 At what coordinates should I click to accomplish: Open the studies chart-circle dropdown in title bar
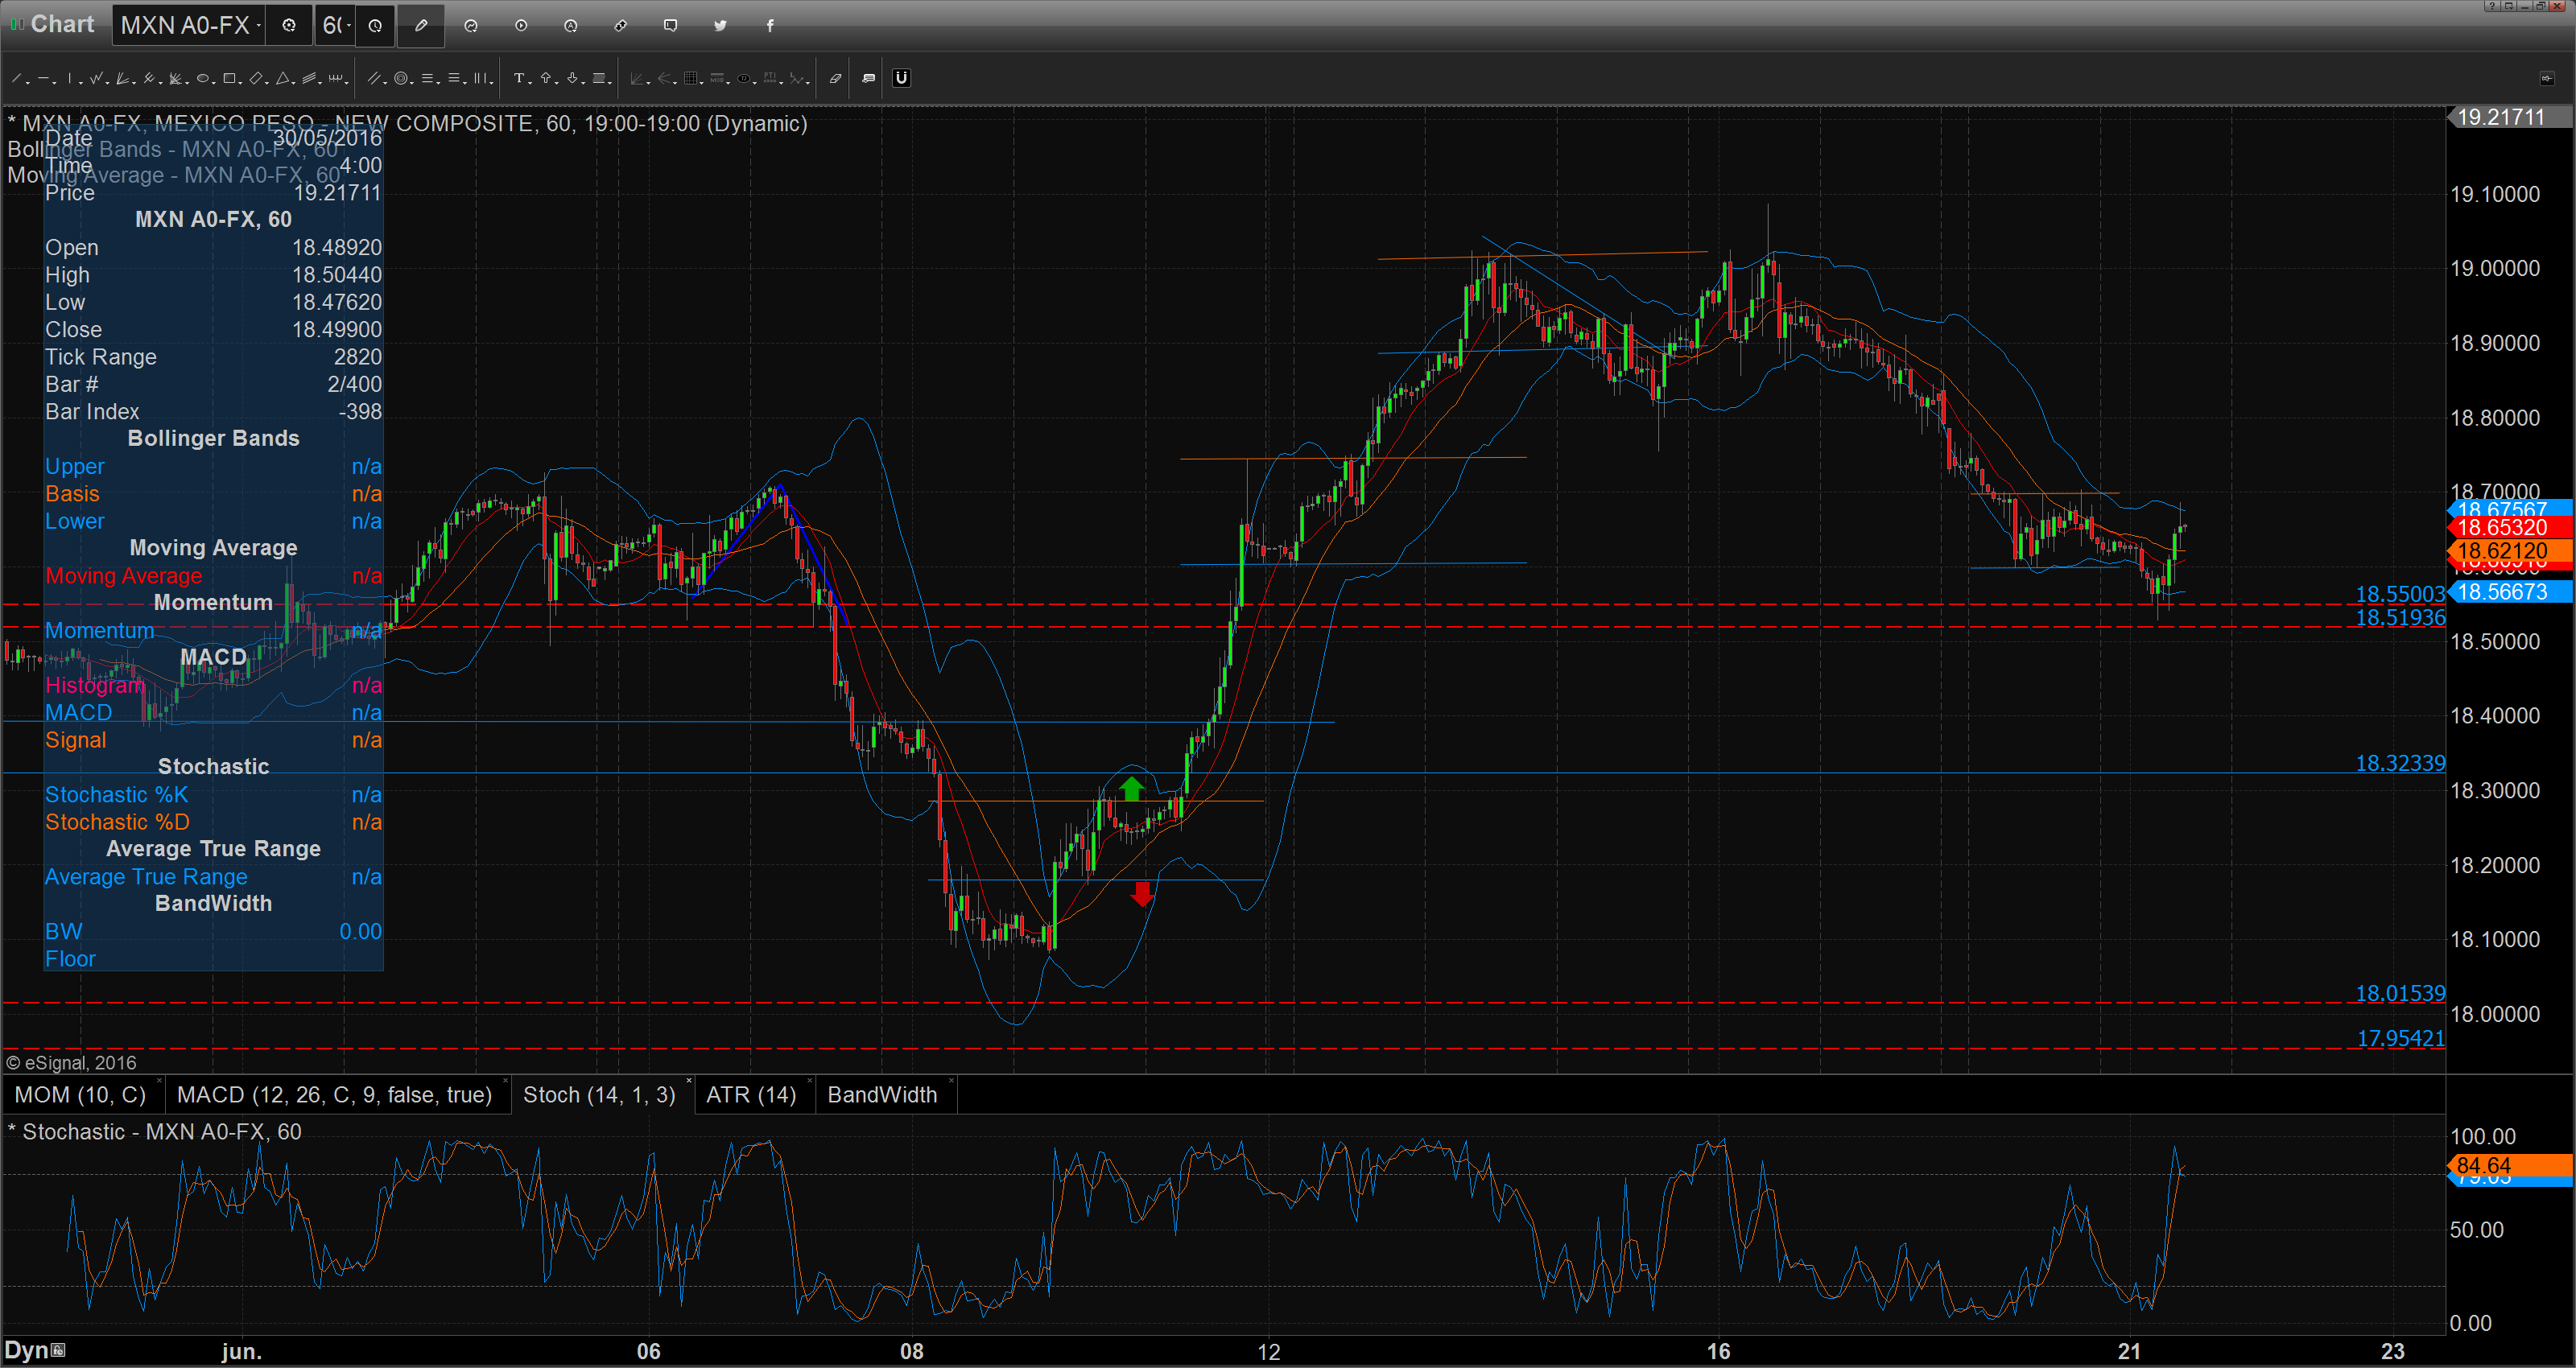pos(471,26)
